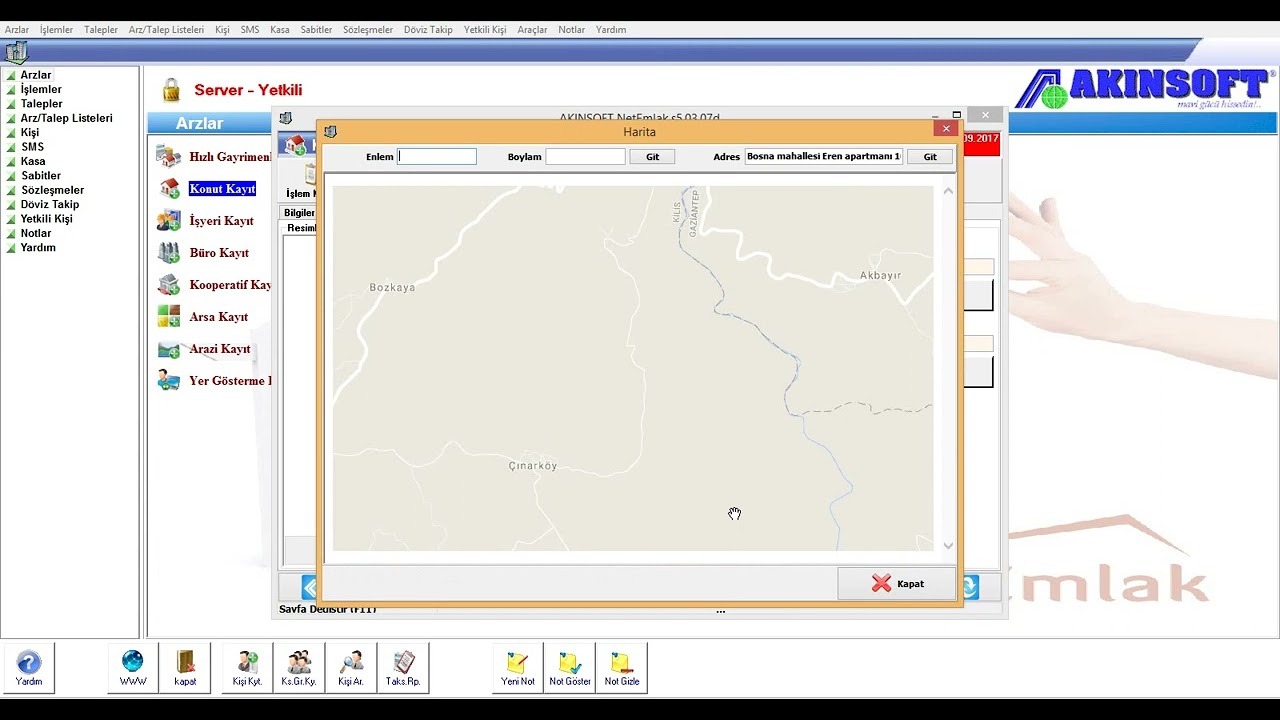1280x720 pixels.
Task: Click the Arazi Kayıt icon
Action: [169, 349]
